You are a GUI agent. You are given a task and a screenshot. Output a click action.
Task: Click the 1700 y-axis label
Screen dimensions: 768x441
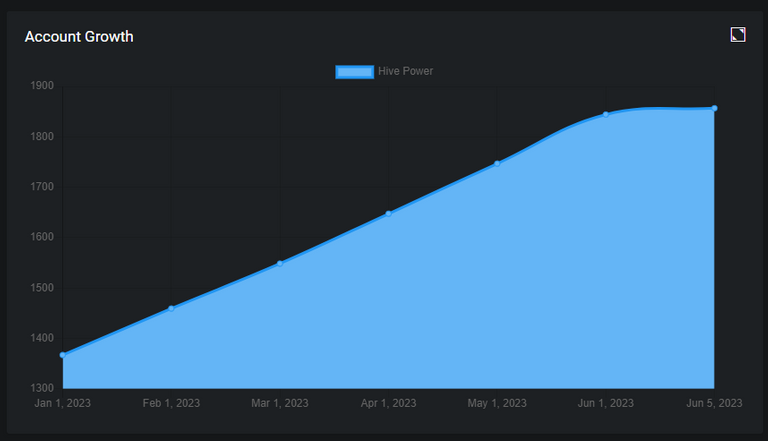(42, 187)
